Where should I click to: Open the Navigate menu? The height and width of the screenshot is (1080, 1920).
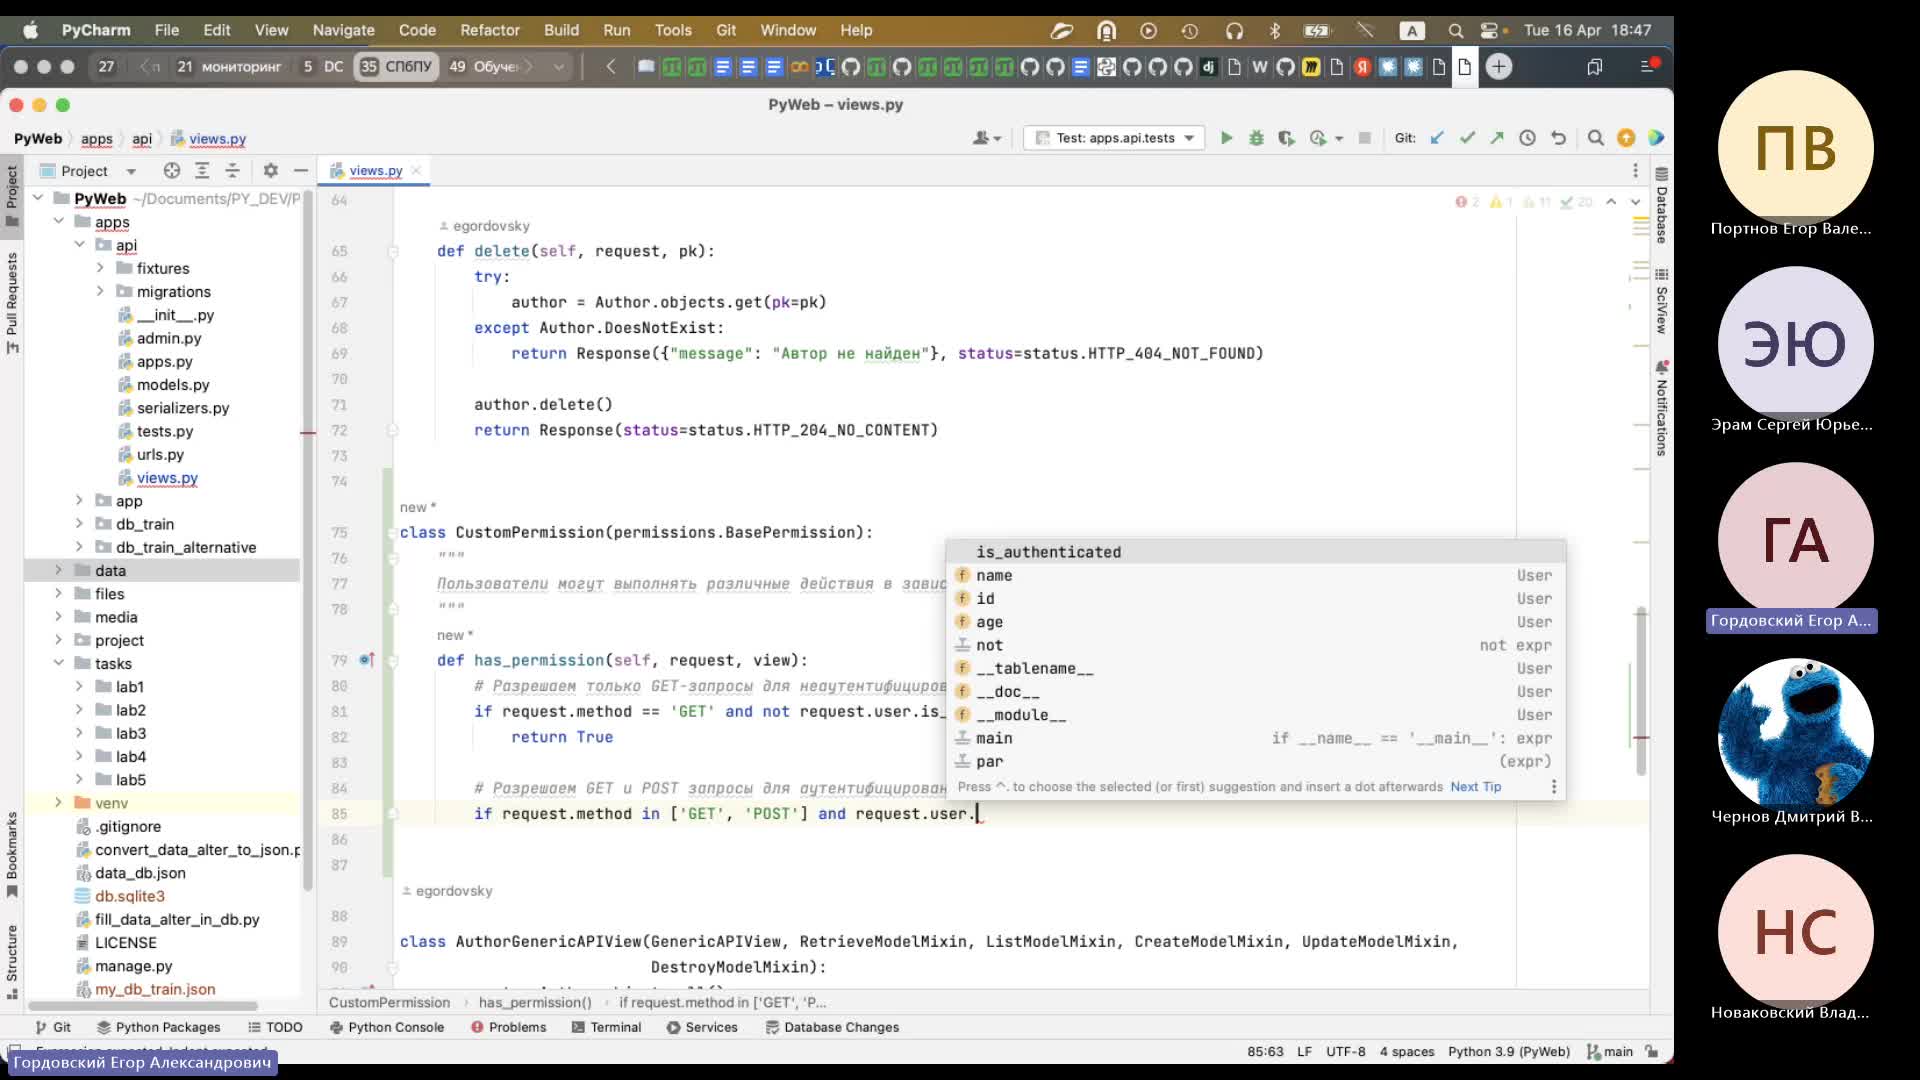click(343, 30)
